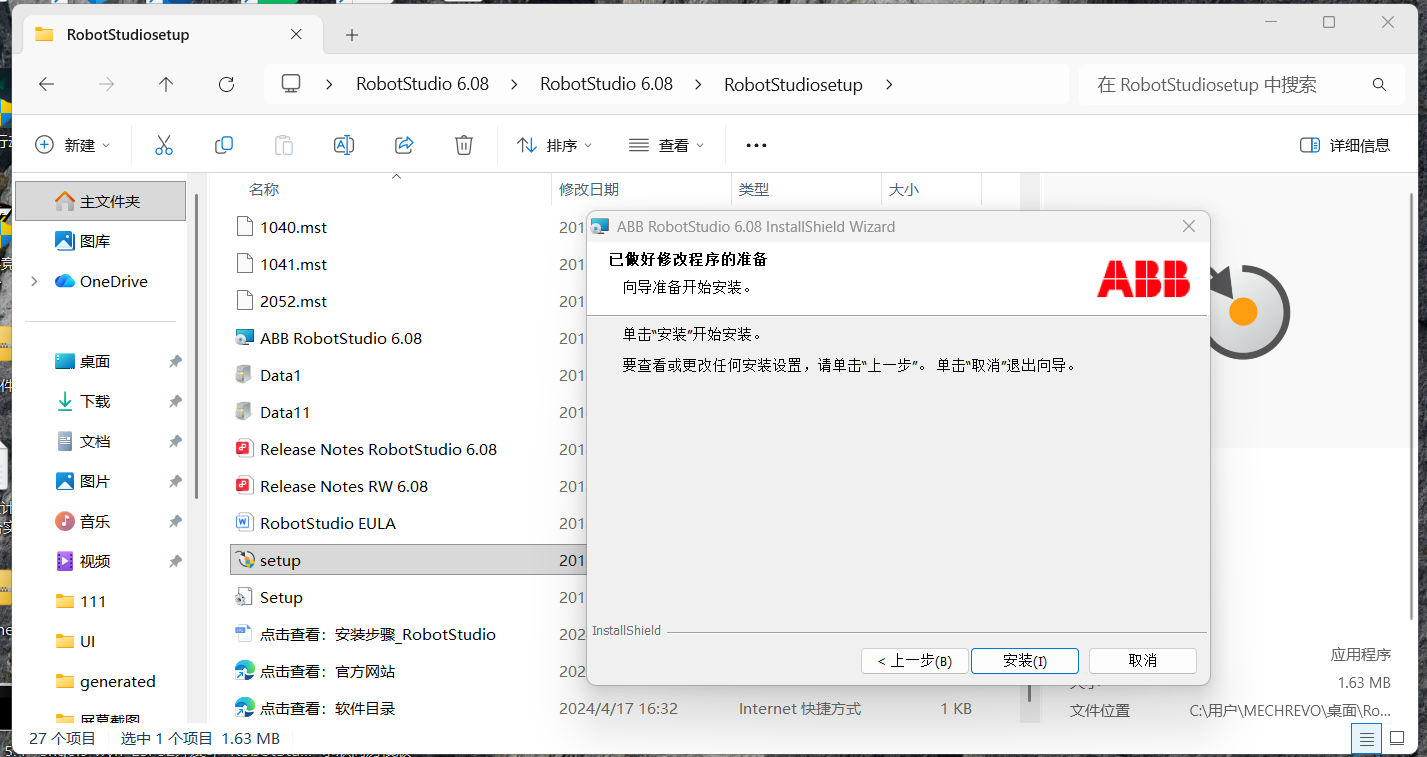Click the navigation pane vertical scrollbar
The width and height of the screenshot is (1427, 757).
tap(197, 345)
